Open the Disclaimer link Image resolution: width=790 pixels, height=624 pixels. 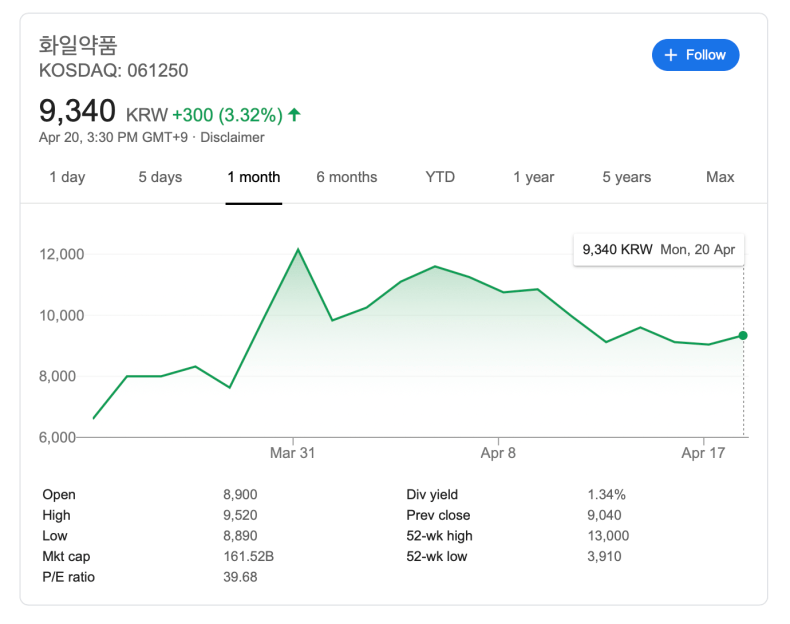232,137
